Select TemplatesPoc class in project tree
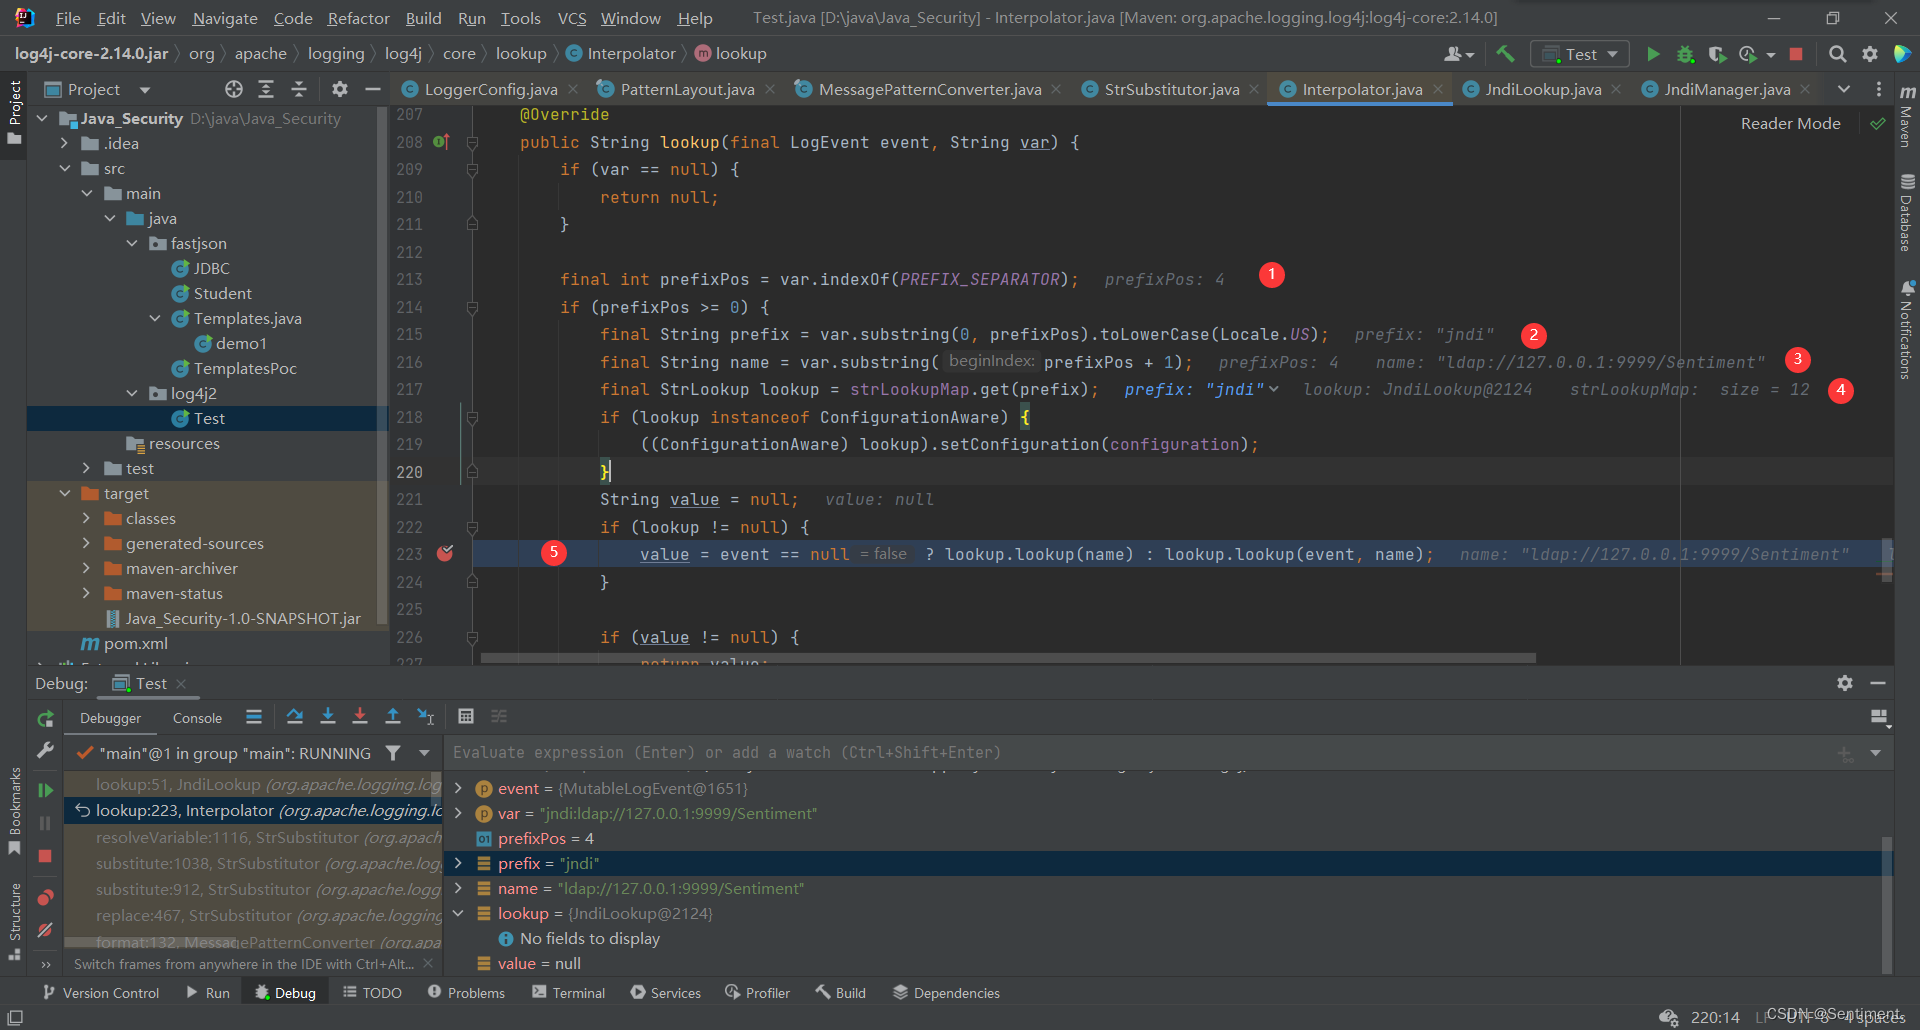Viewport: 1920px width, 1030px height. coord(245,368)
